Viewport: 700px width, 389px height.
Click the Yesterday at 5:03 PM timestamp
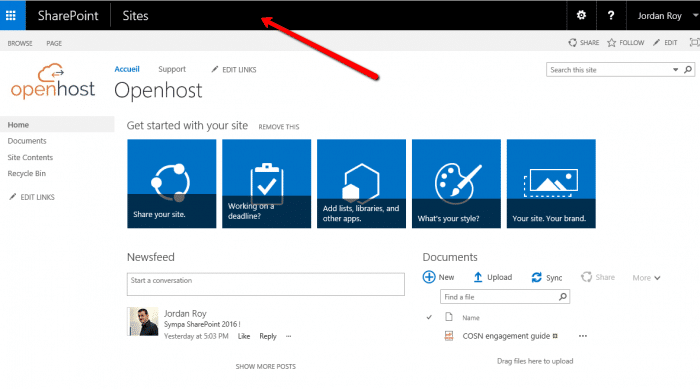click(x=196, y=336)
